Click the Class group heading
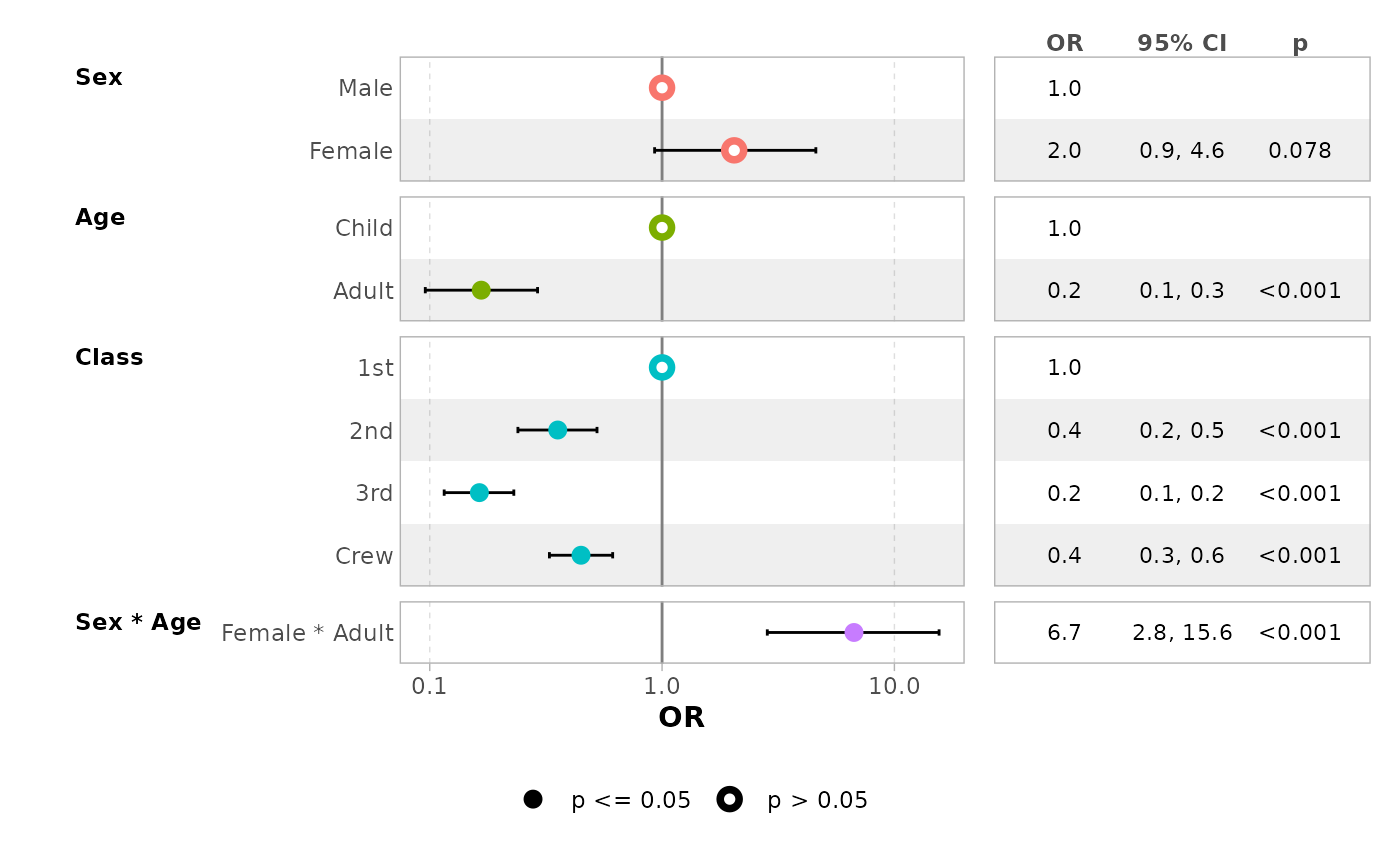This screenshot has width=1400, height=866. [109, 358]
